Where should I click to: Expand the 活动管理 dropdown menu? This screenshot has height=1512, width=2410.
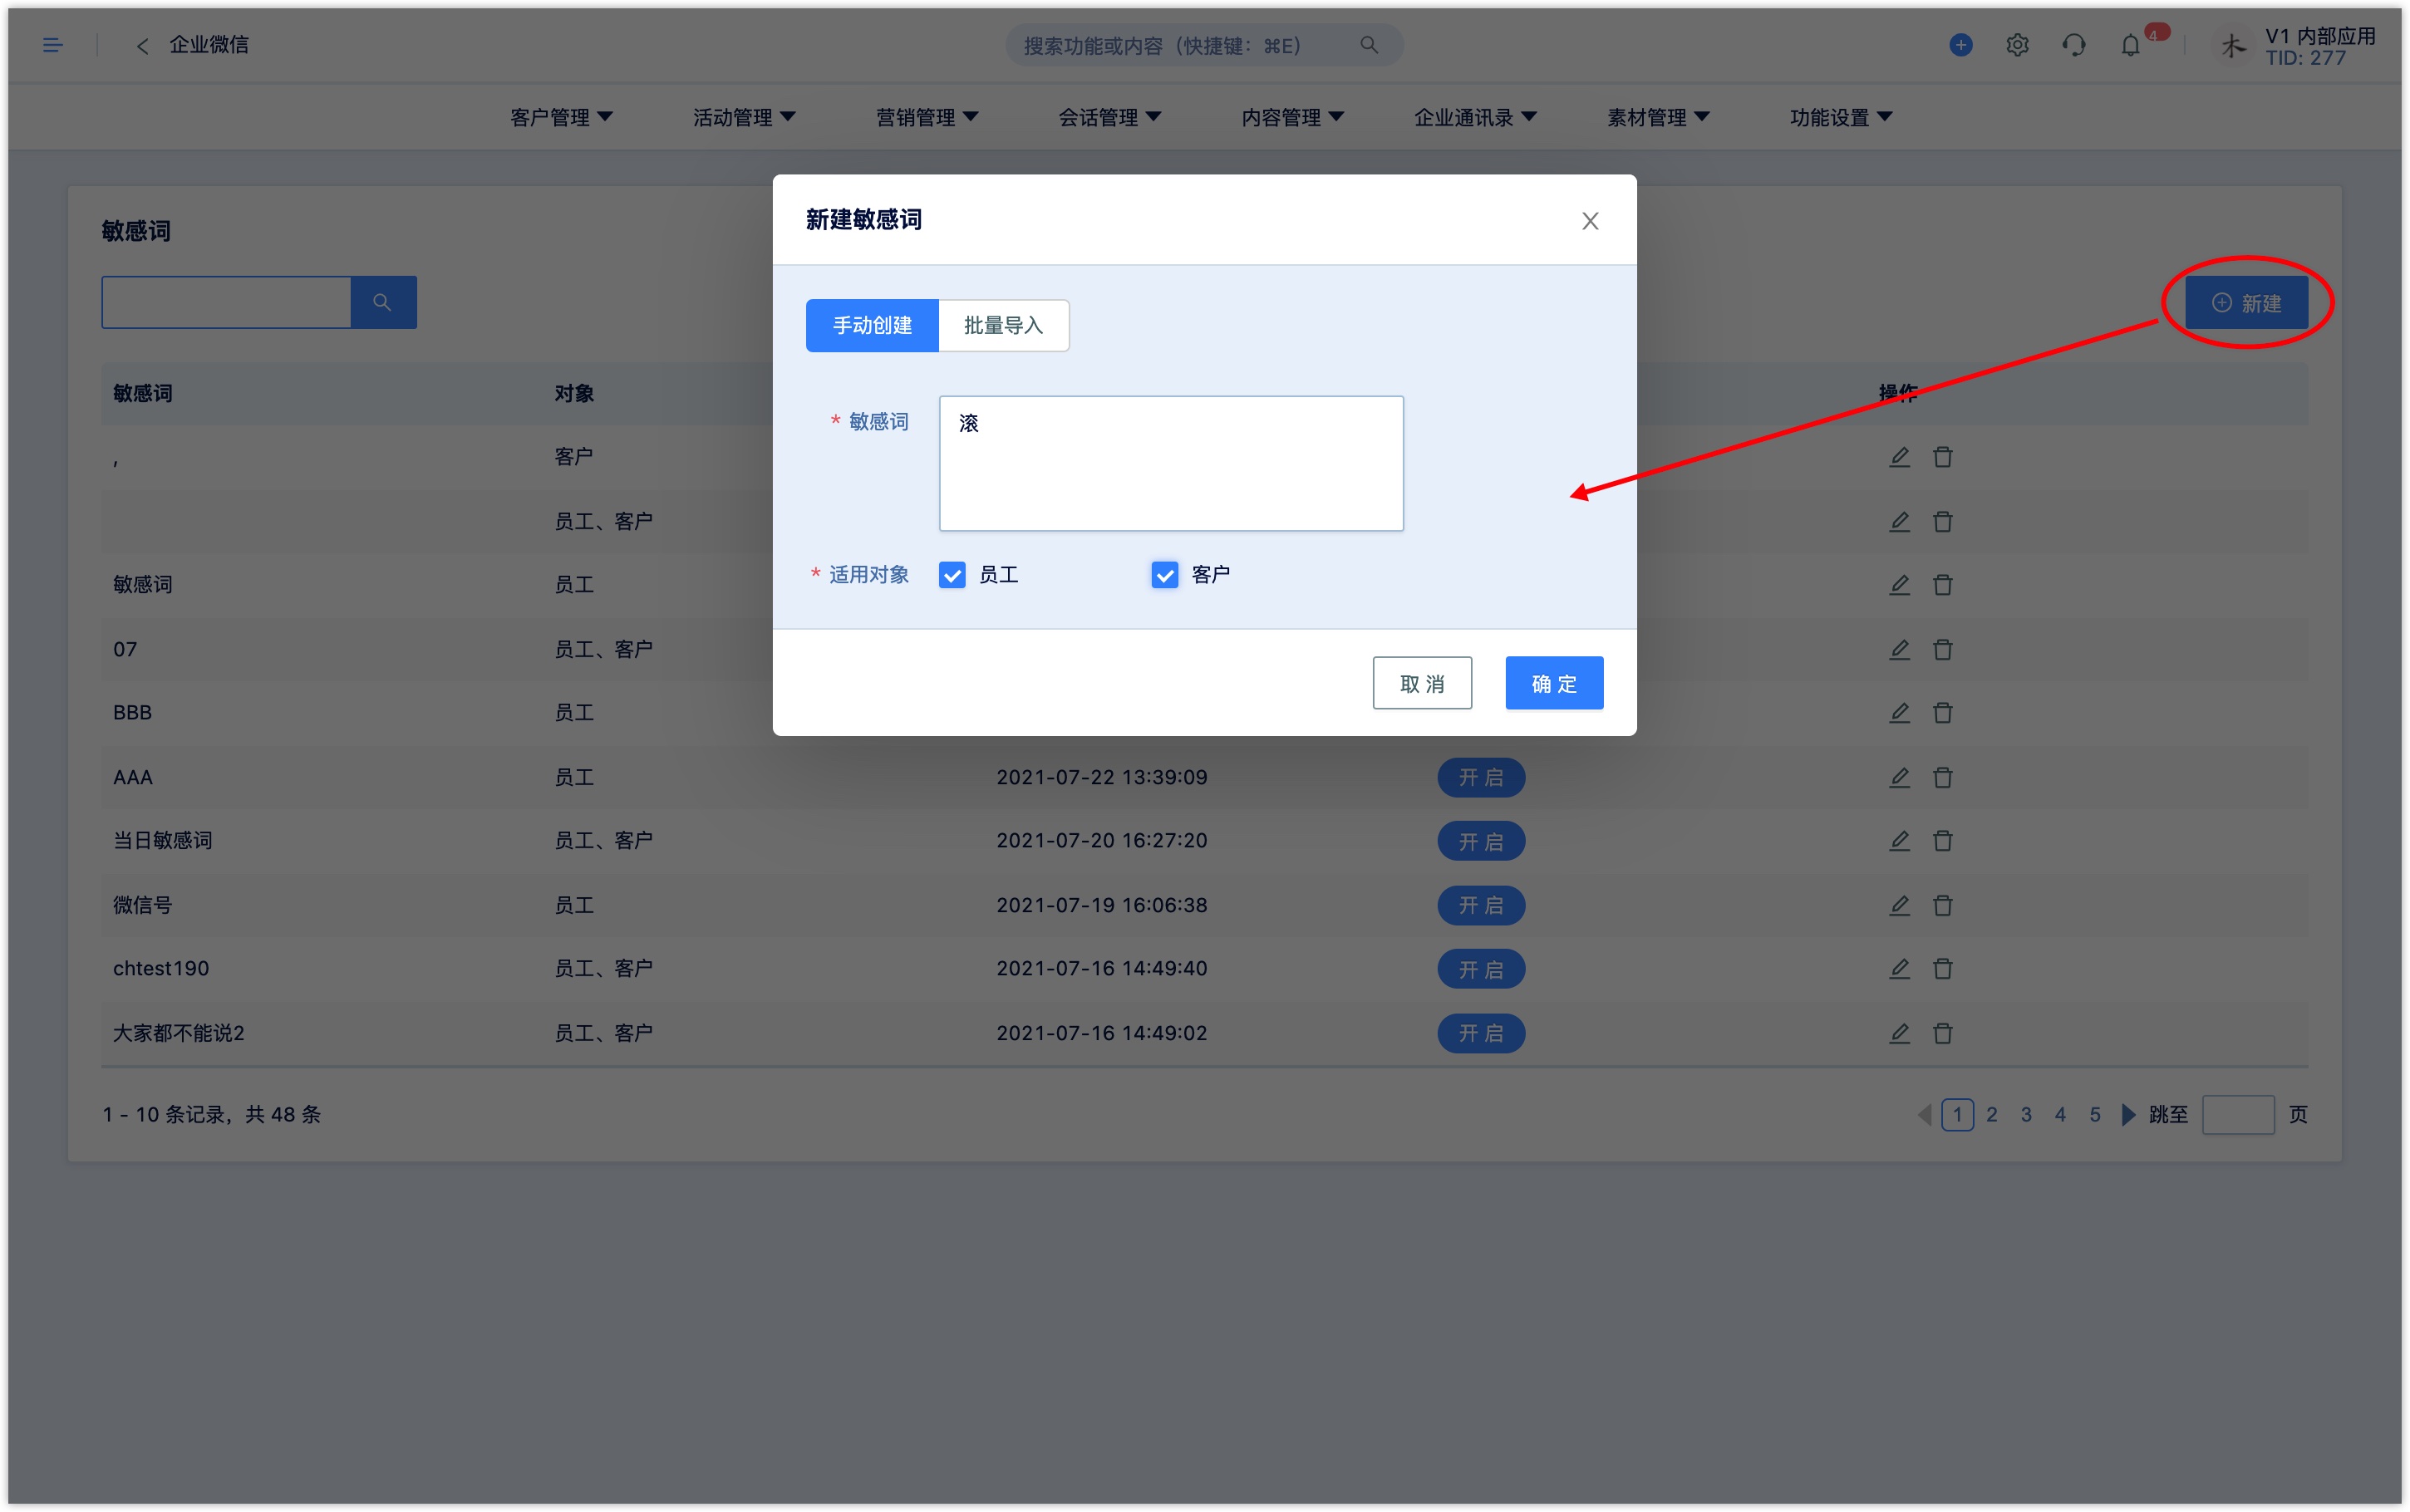(x=744, y=117)
